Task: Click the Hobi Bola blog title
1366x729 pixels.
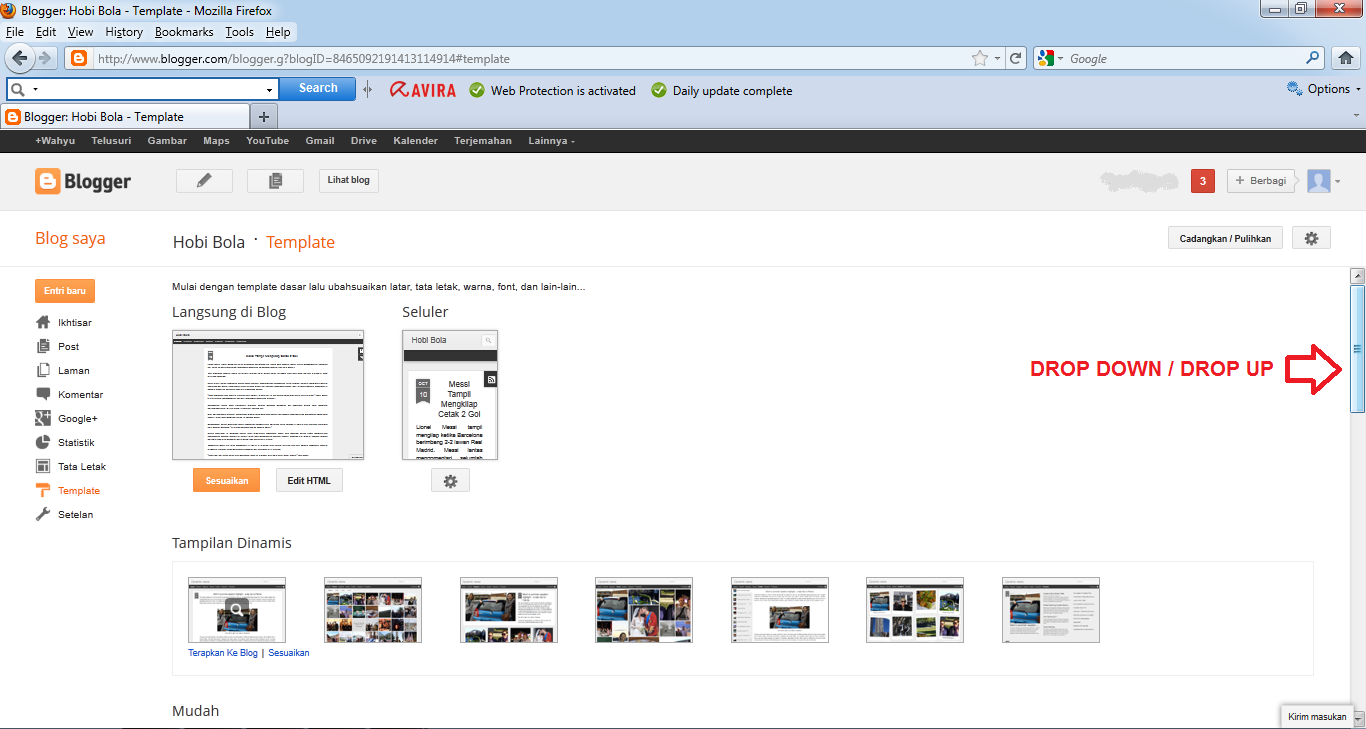Action: (209, 242)
